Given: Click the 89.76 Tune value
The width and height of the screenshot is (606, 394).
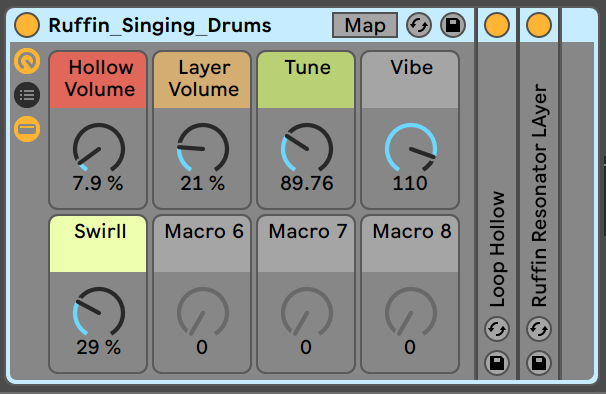Looking at the screenshot, I should click(306, 183).
